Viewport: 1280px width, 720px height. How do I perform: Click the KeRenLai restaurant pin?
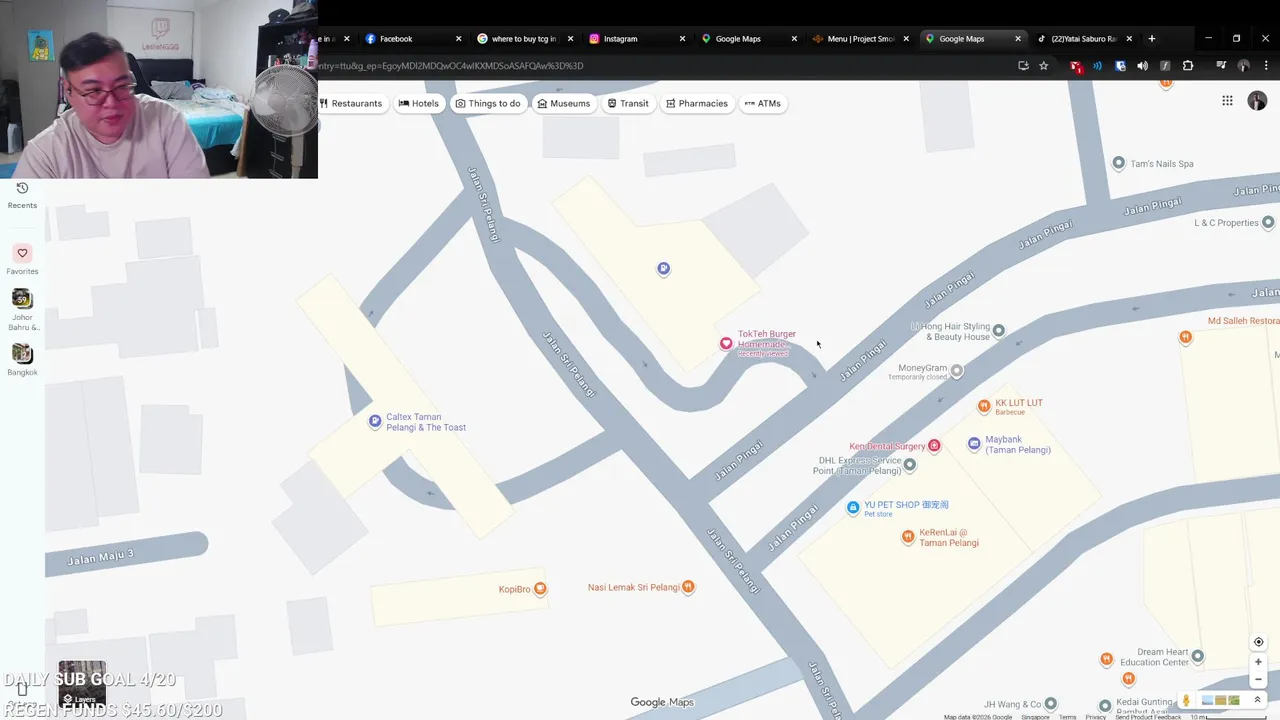(x=908, y=537)
